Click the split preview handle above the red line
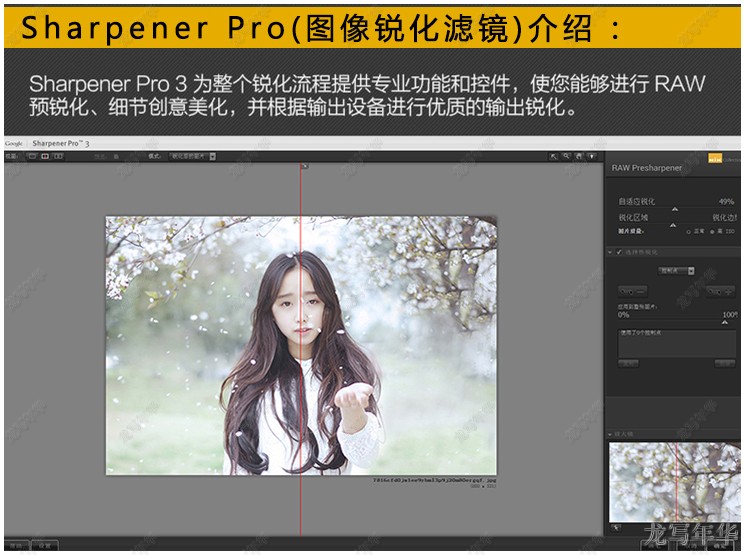The width and height of the screenshot is (745, 555). [x=305, y=166]
